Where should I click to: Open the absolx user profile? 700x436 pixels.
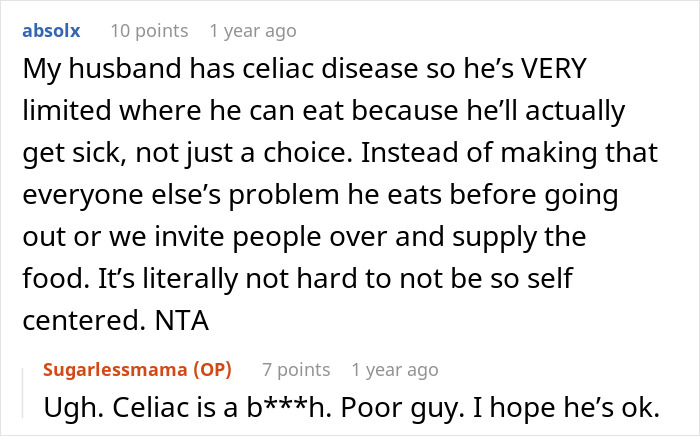(x=50, y=31)
